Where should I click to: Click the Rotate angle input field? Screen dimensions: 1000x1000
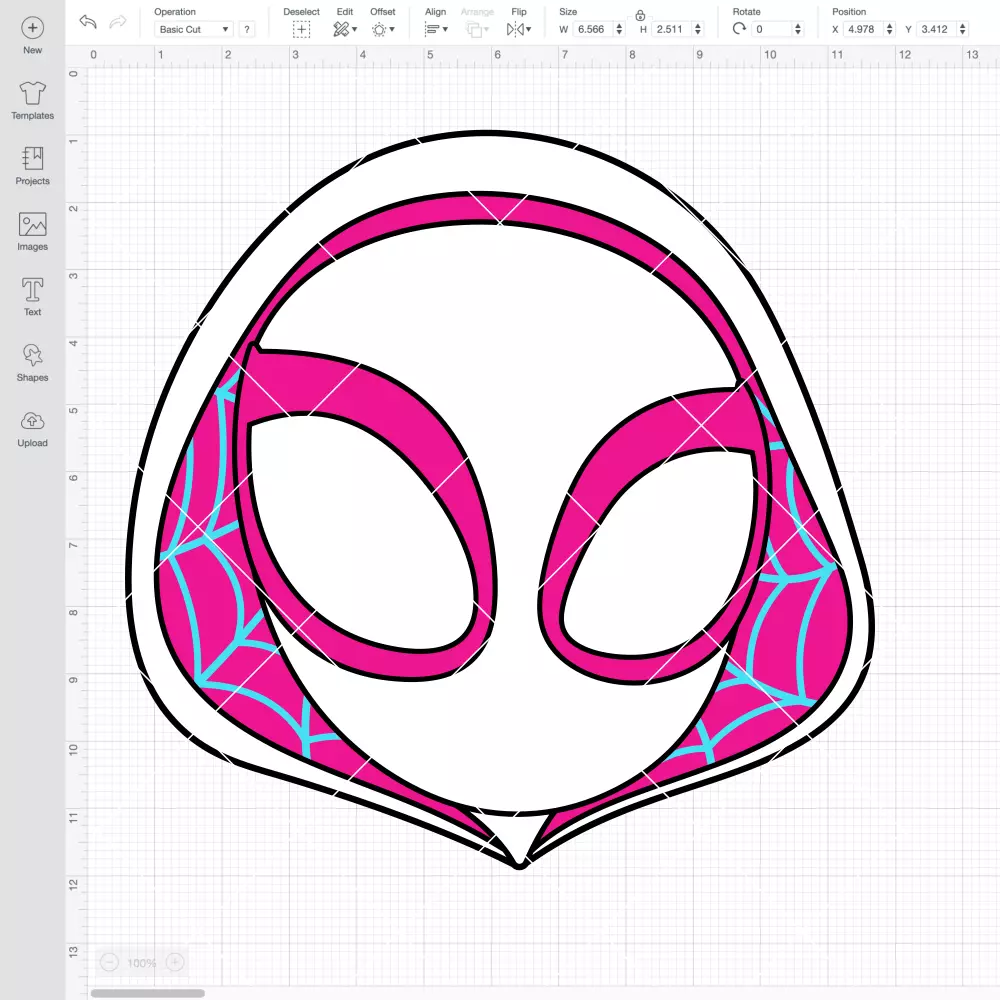[772, 29]
